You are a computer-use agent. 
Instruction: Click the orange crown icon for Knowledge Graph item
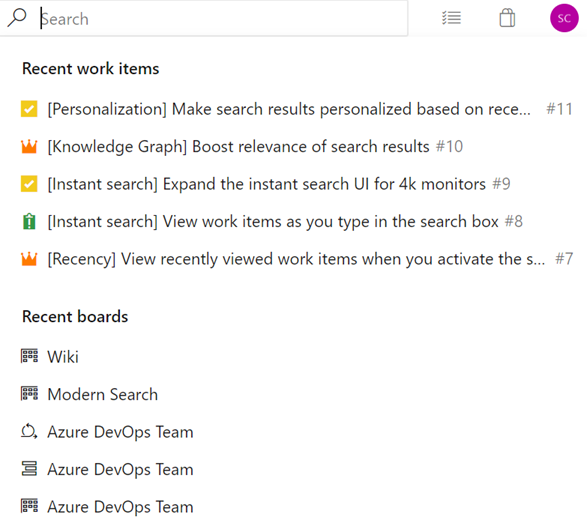coord(29,146)
